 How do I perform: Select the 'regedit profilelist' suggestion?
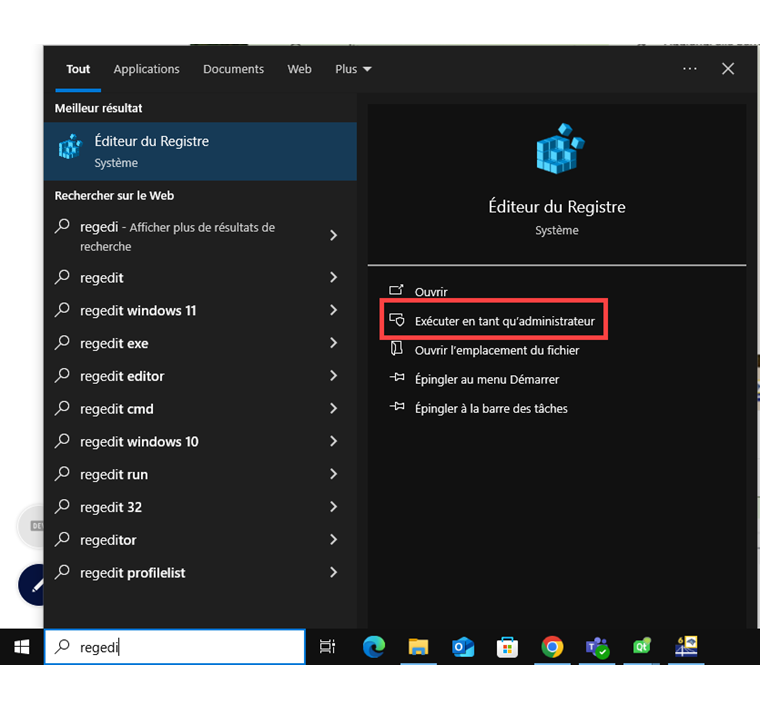132,573
